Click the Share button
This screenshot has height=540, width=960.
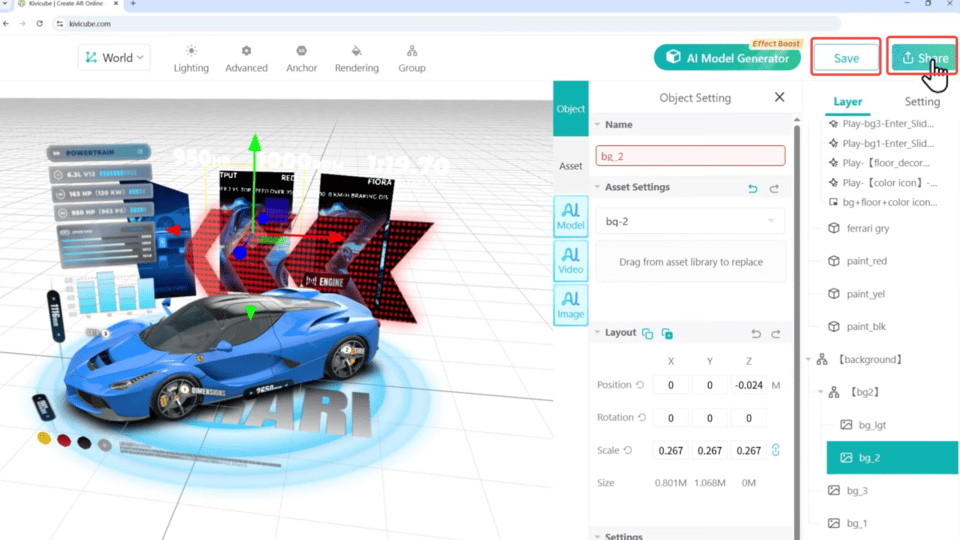point(923,58)
